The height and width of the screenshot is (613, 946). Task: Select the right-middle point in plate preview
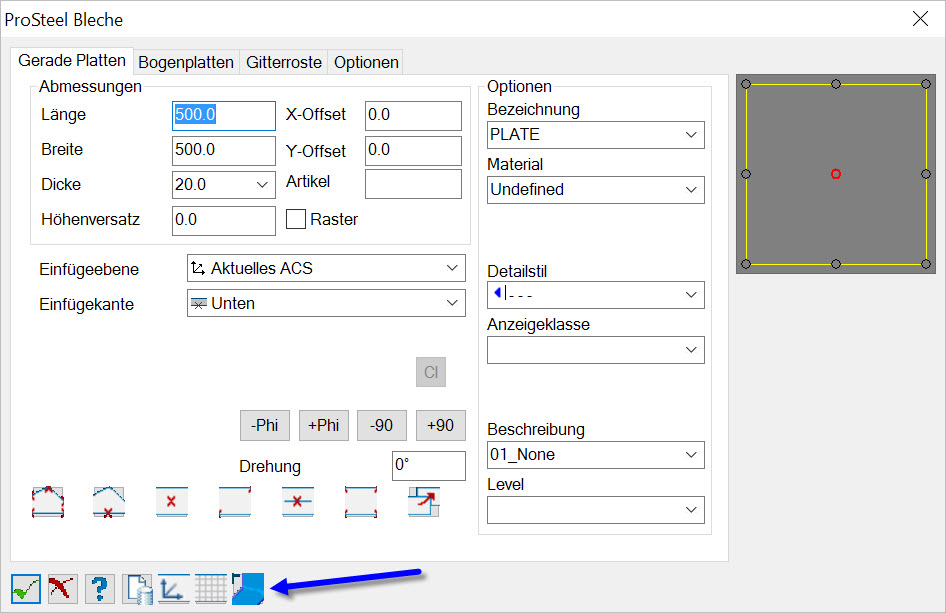tap(926, 174)
